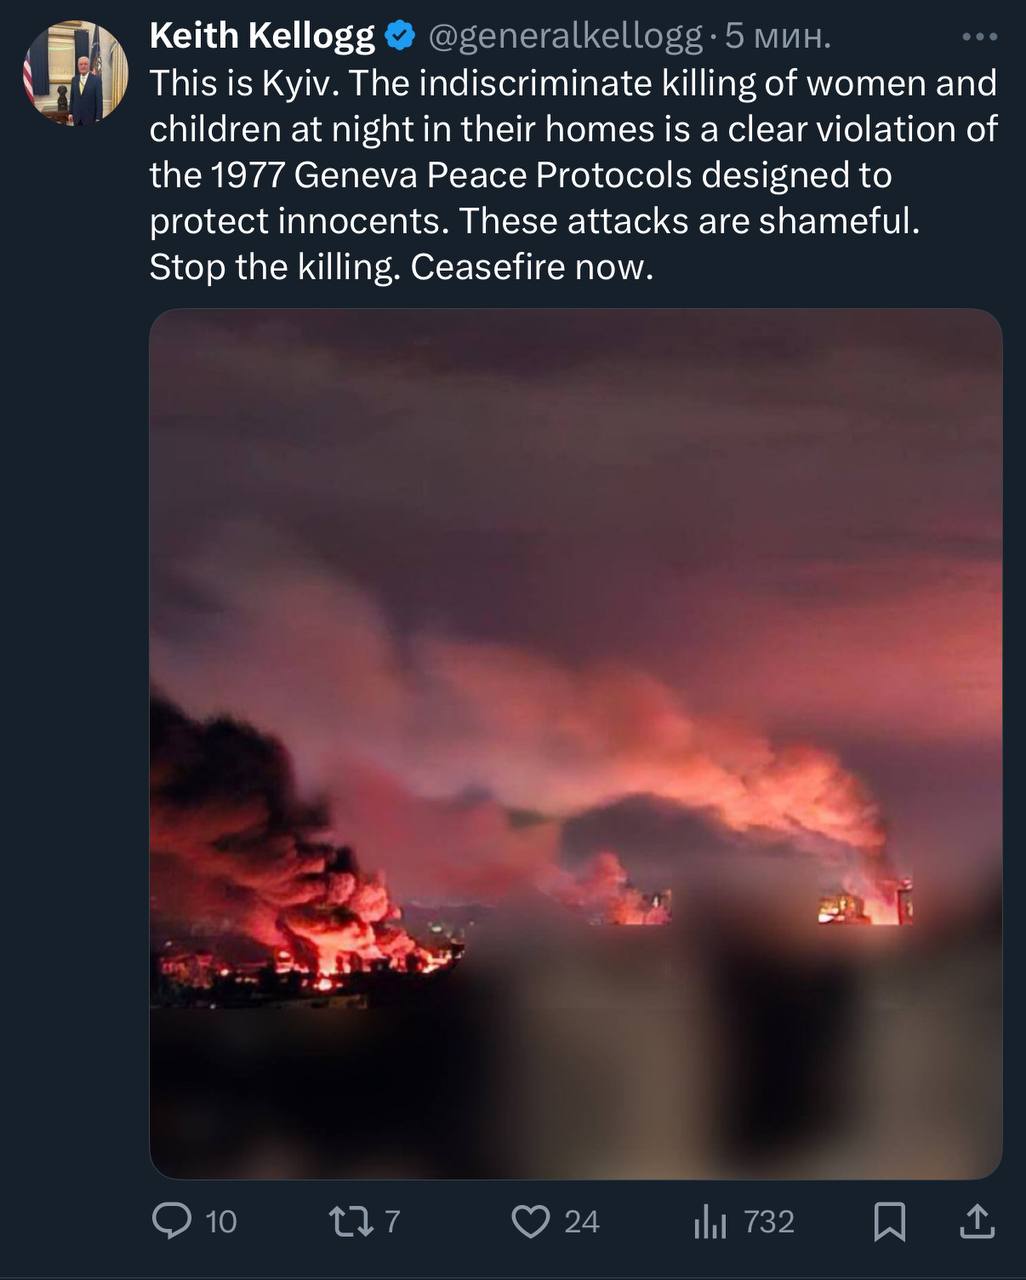This screenshot has height=1280, width=1026.
Task: Click the '5 мин.' timestamp
Action: coord(777,37)
